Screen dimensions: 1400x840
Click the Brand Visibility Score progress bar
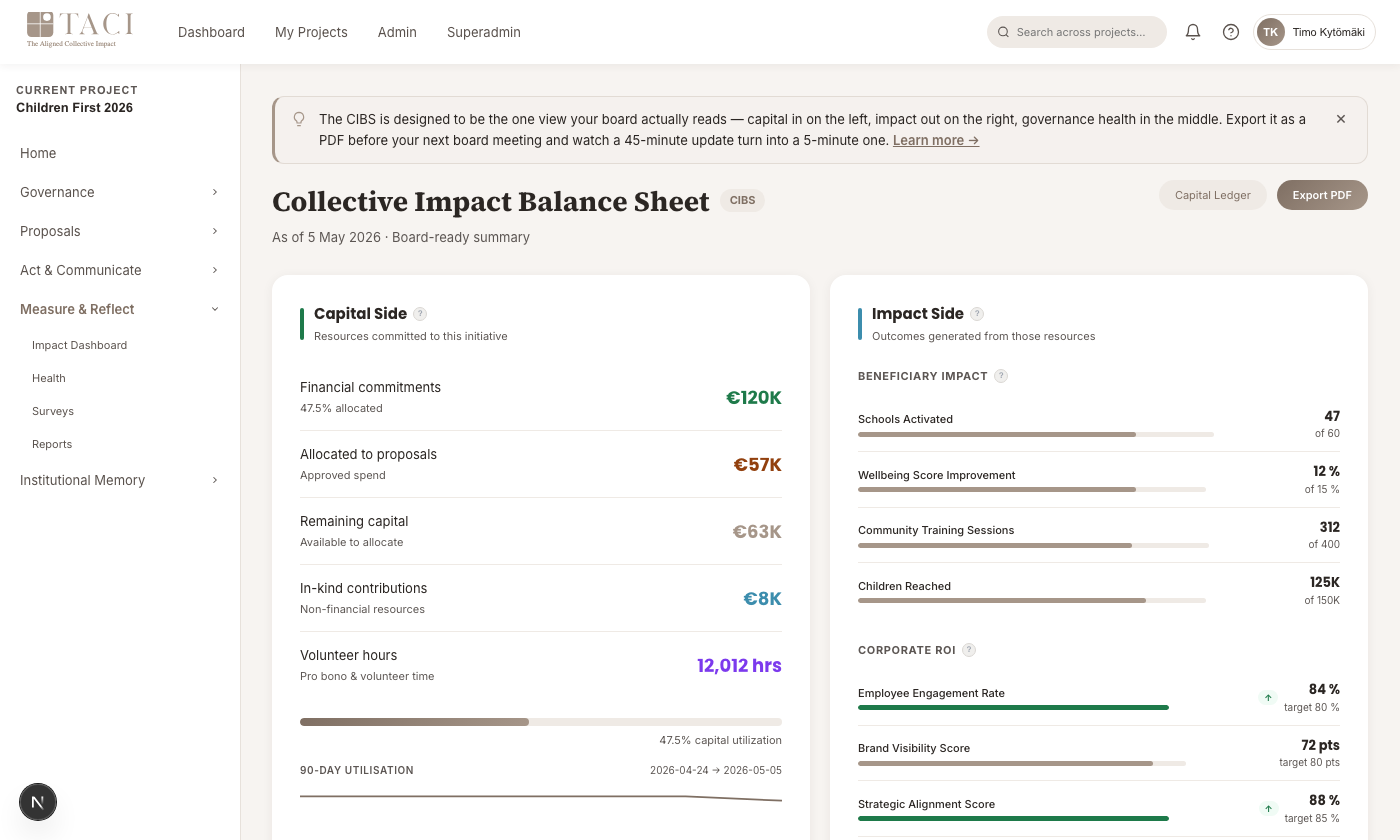click(x=1022, y=763)
